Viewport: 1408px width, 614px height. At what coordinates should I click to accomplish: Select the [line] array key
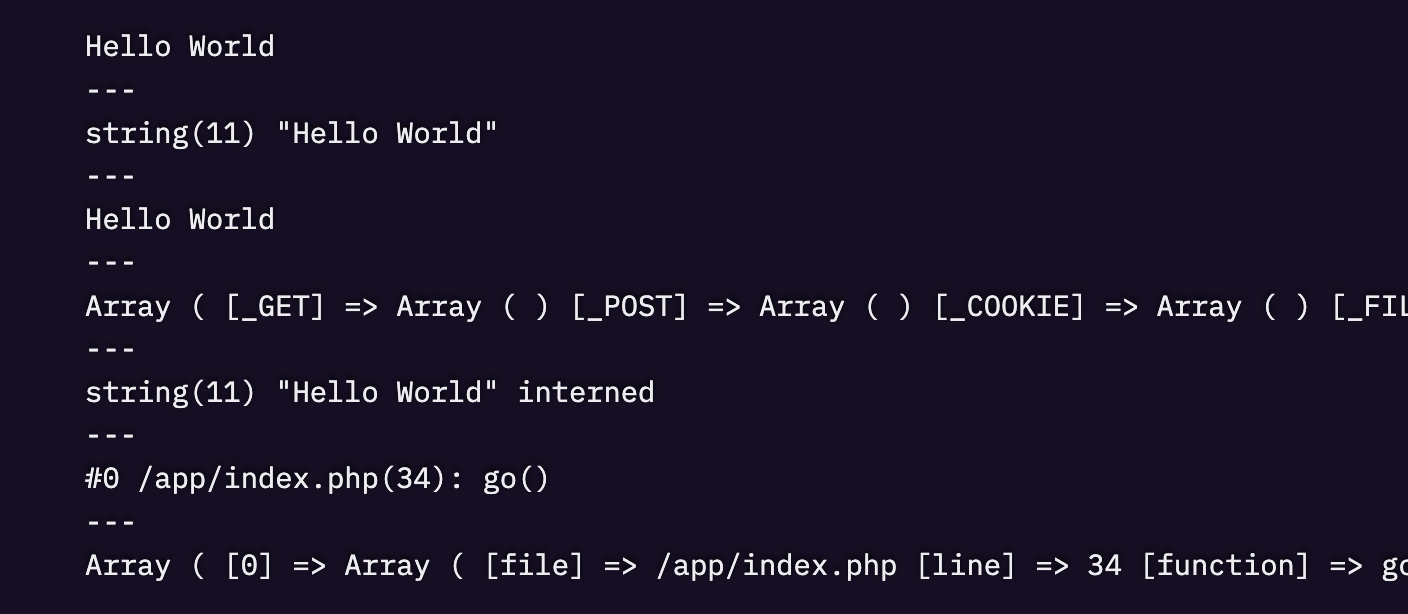[966, 566]
